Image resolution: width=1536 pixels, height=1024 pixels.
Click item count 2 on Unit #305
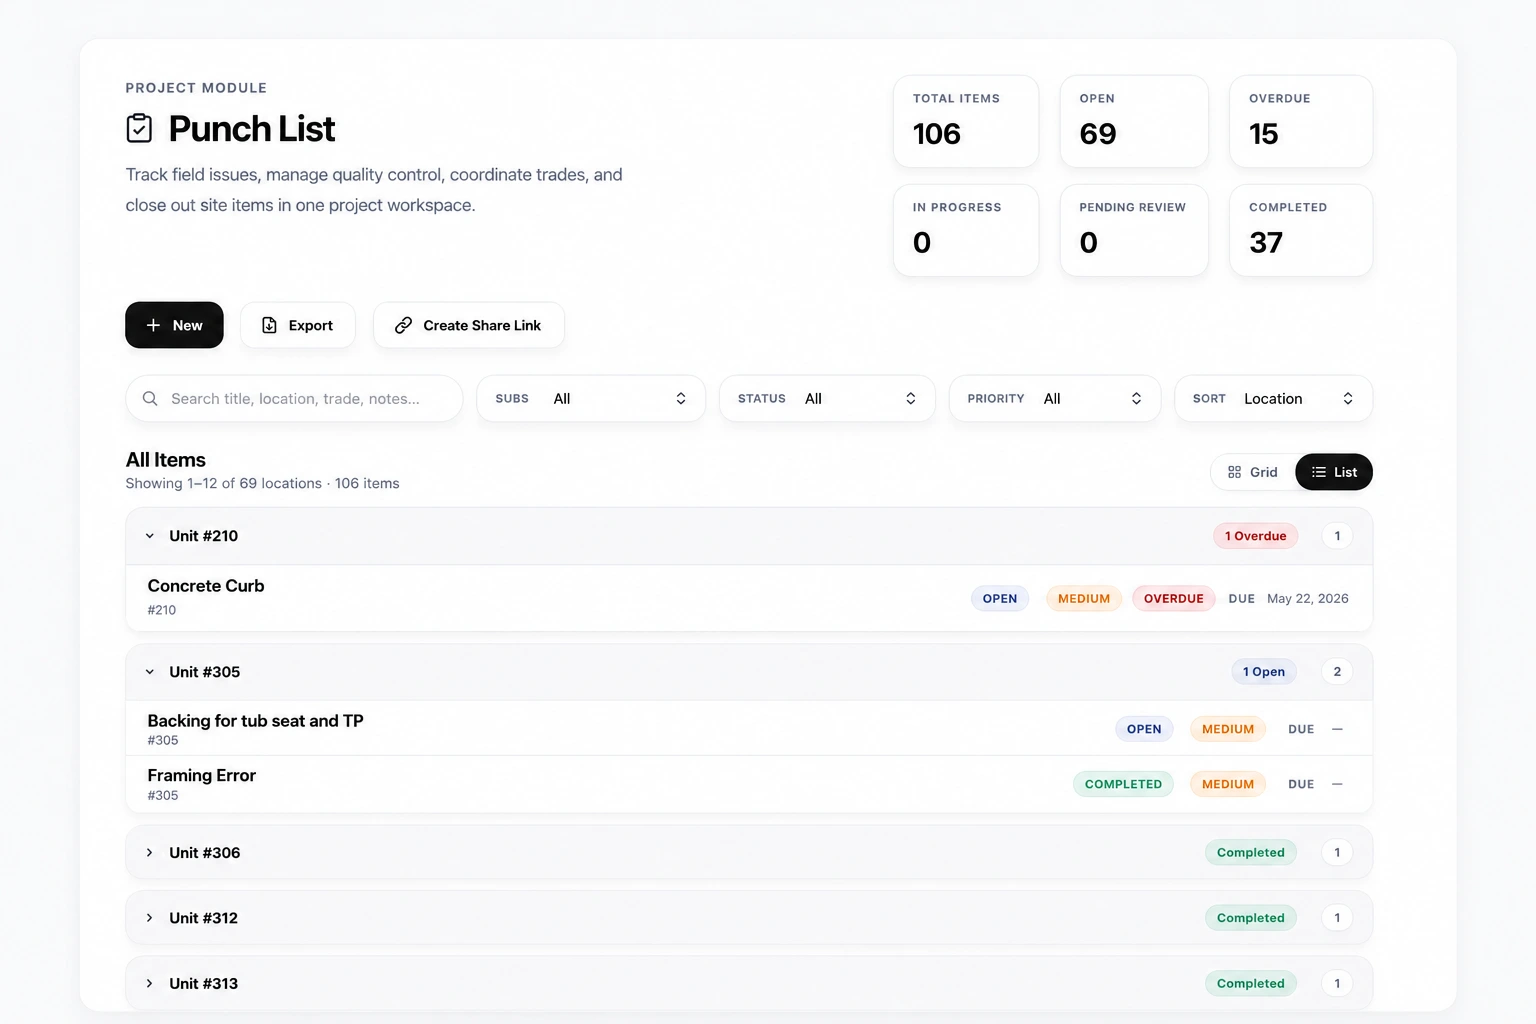click(1337, 672)
